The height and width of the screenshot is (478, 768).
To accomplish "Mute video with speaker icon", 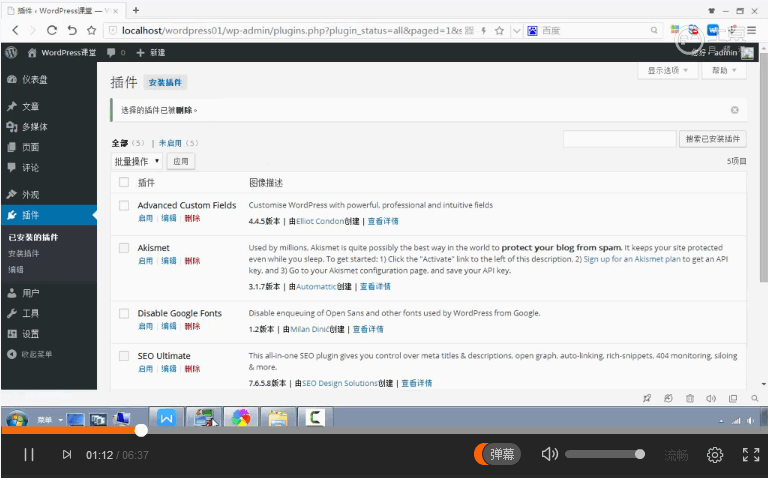I will [x=550, y=454].
